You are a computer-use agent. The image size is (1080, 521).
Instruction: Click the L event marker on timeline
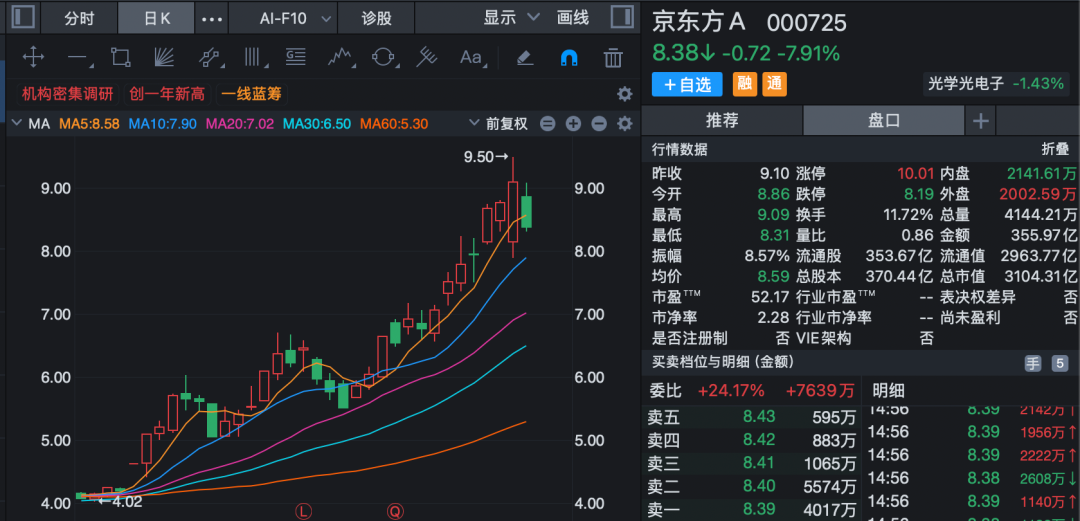click(303, 511)
